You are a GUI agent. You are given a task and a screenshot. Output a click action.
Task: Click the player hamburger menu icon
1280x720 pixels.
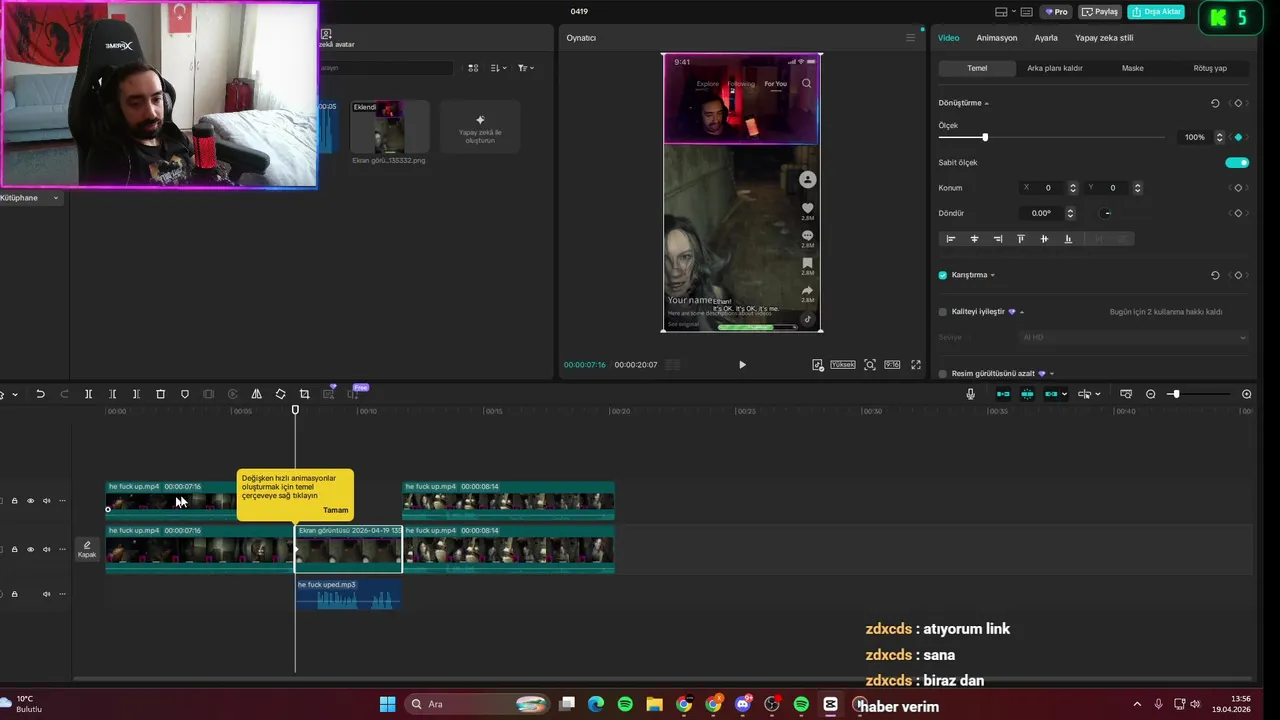[x=910, y=38]
